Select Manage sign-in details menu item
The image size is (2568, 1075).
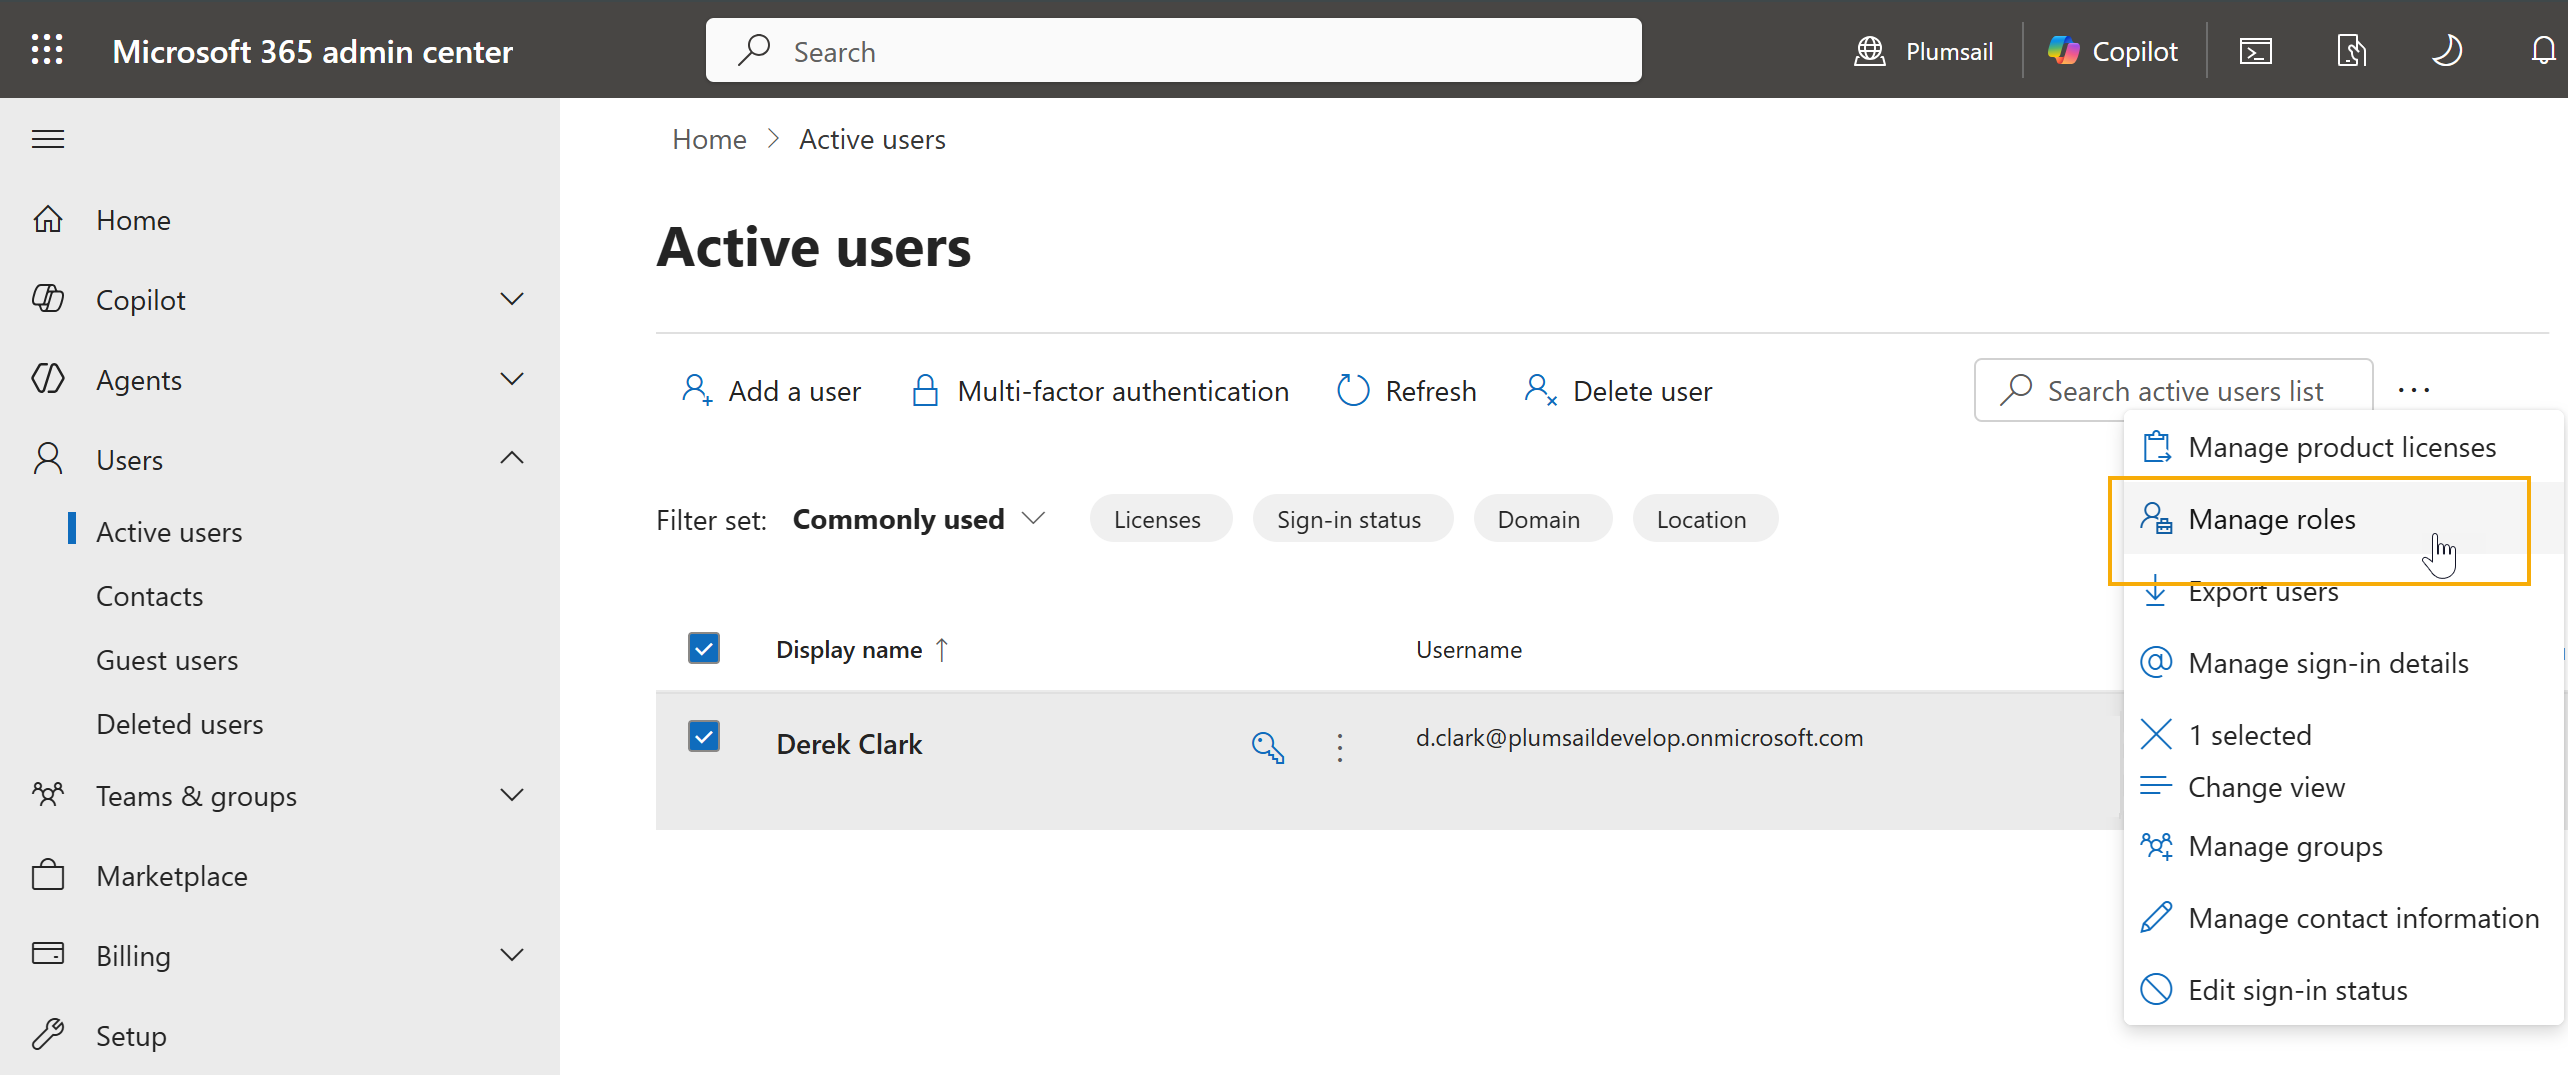(x=2343, y=662)
